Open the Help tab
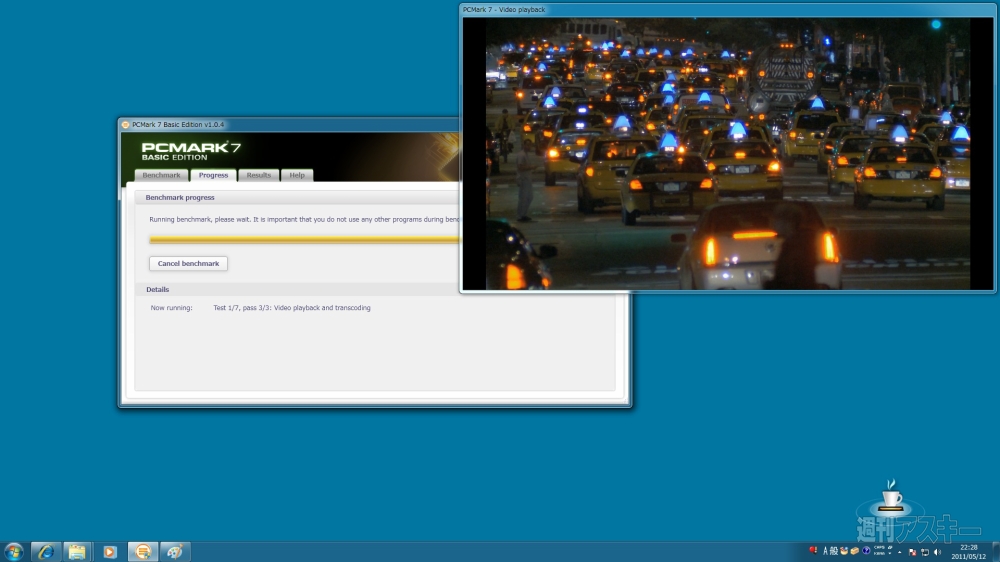The height and width of the screenshot is (562, 1000). (297, 175)
